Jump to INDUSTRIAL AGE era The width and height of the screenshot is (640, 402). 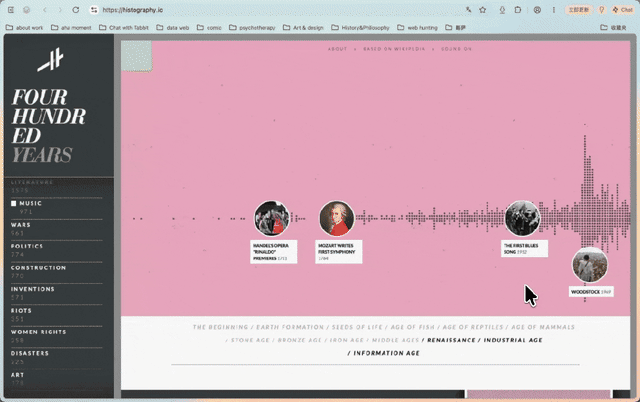click(x=513, y=340)
